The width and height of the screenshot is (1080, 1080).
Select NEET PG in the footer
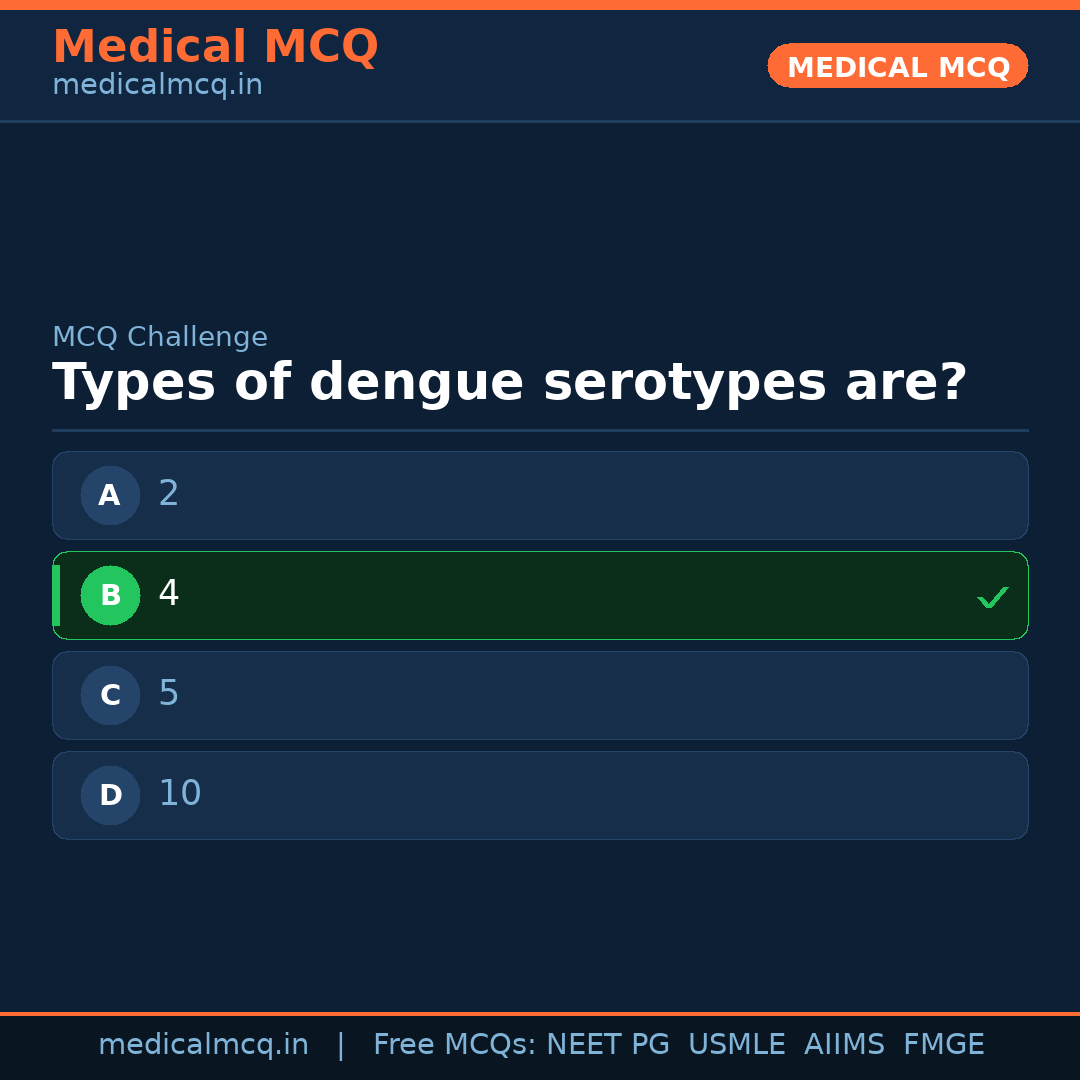608,1045
